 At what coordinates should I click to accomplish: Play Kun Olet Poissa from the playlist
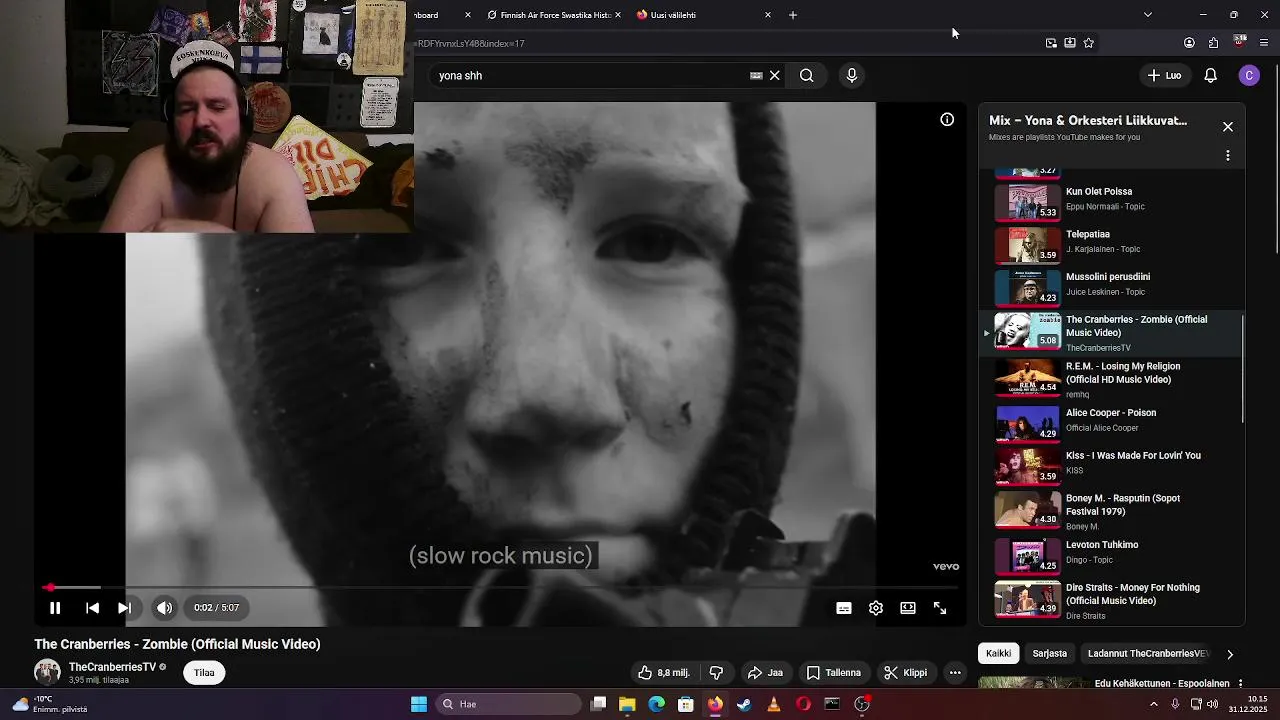[1110, 201]
